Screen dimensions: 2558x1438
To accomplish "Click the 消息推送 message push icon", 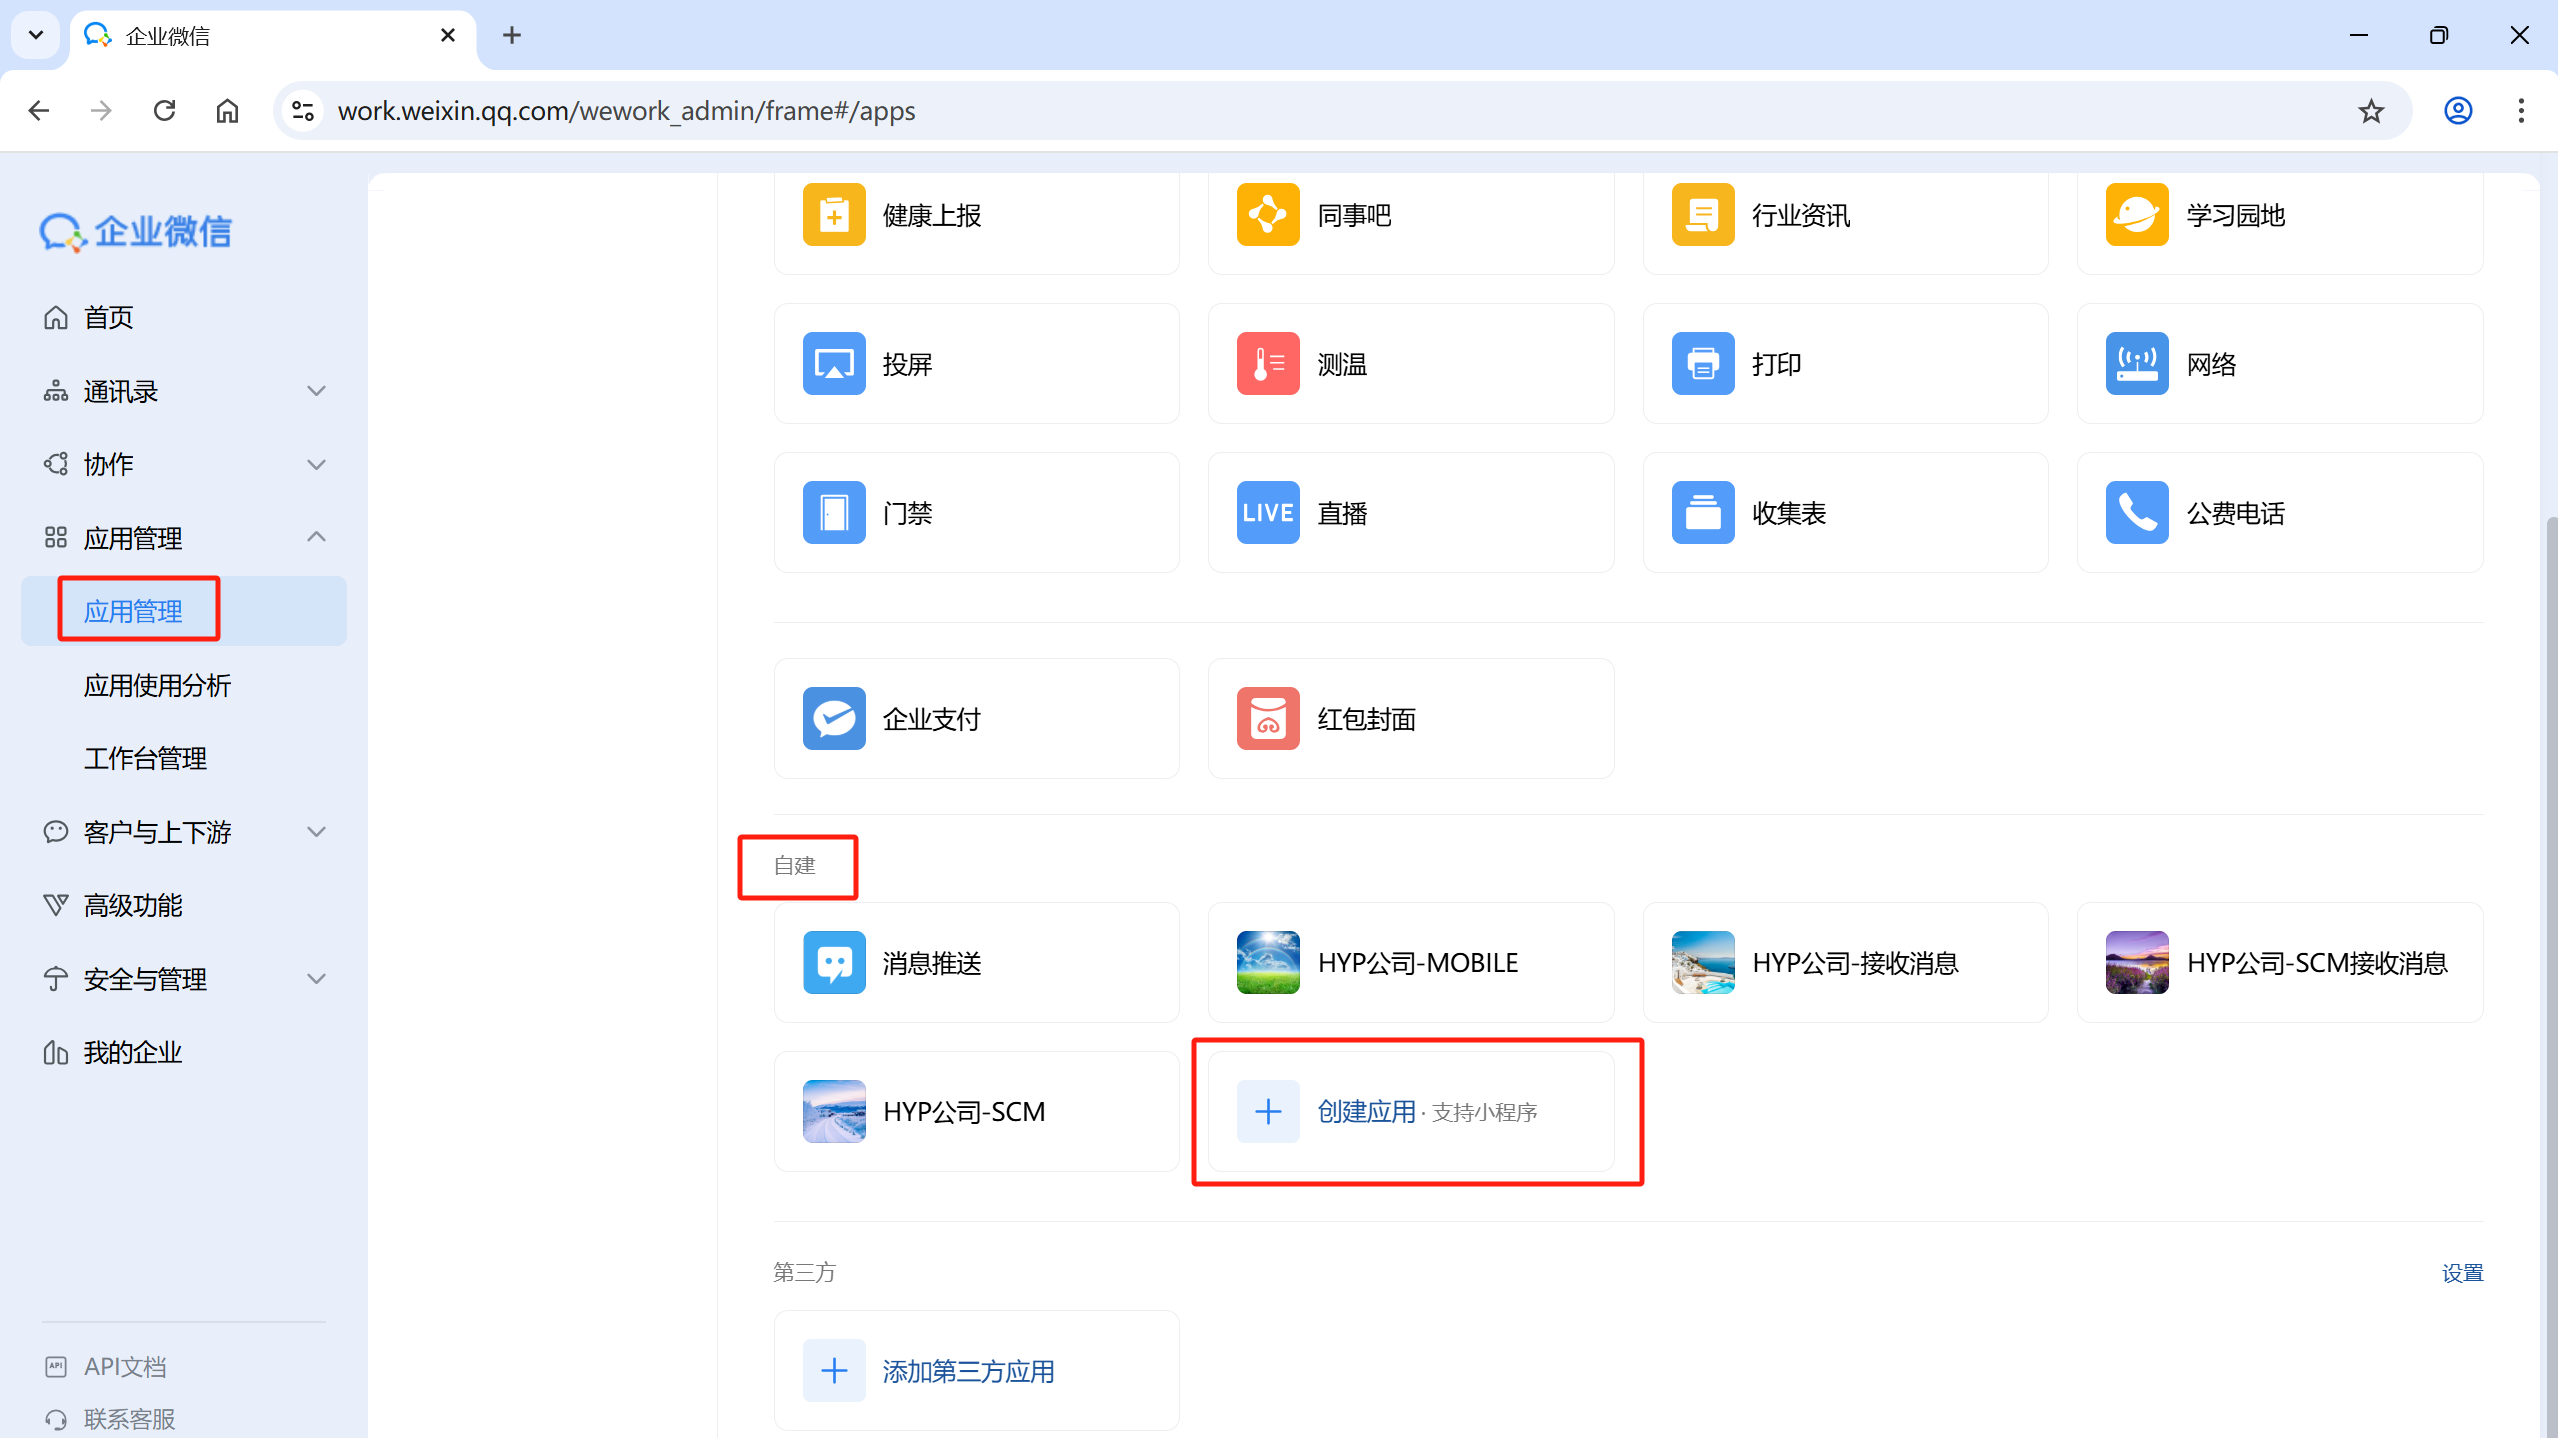I will pos(833,962).
